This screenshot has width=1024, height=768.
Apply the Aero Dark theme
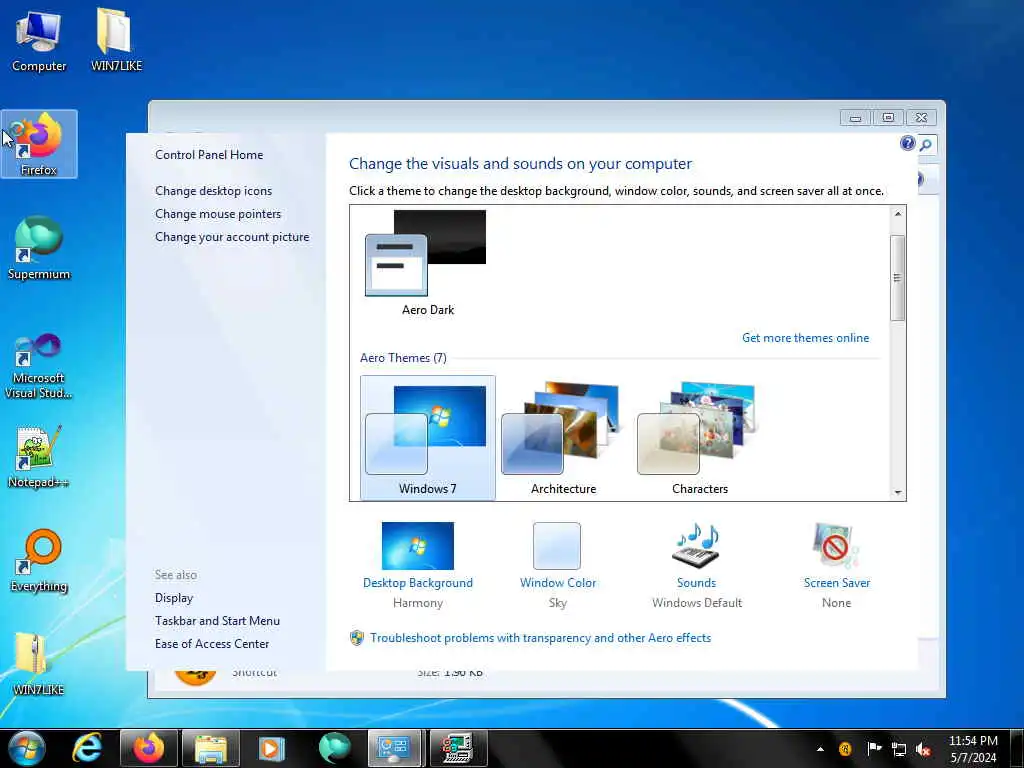427,263
